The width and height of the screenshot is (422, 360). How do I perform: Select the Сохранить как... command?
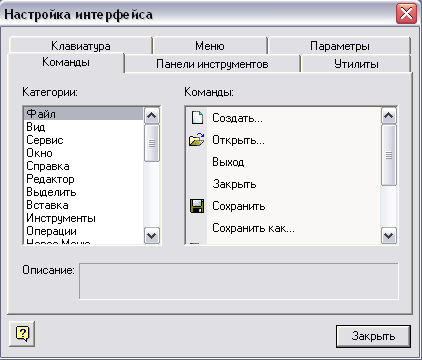283,228
